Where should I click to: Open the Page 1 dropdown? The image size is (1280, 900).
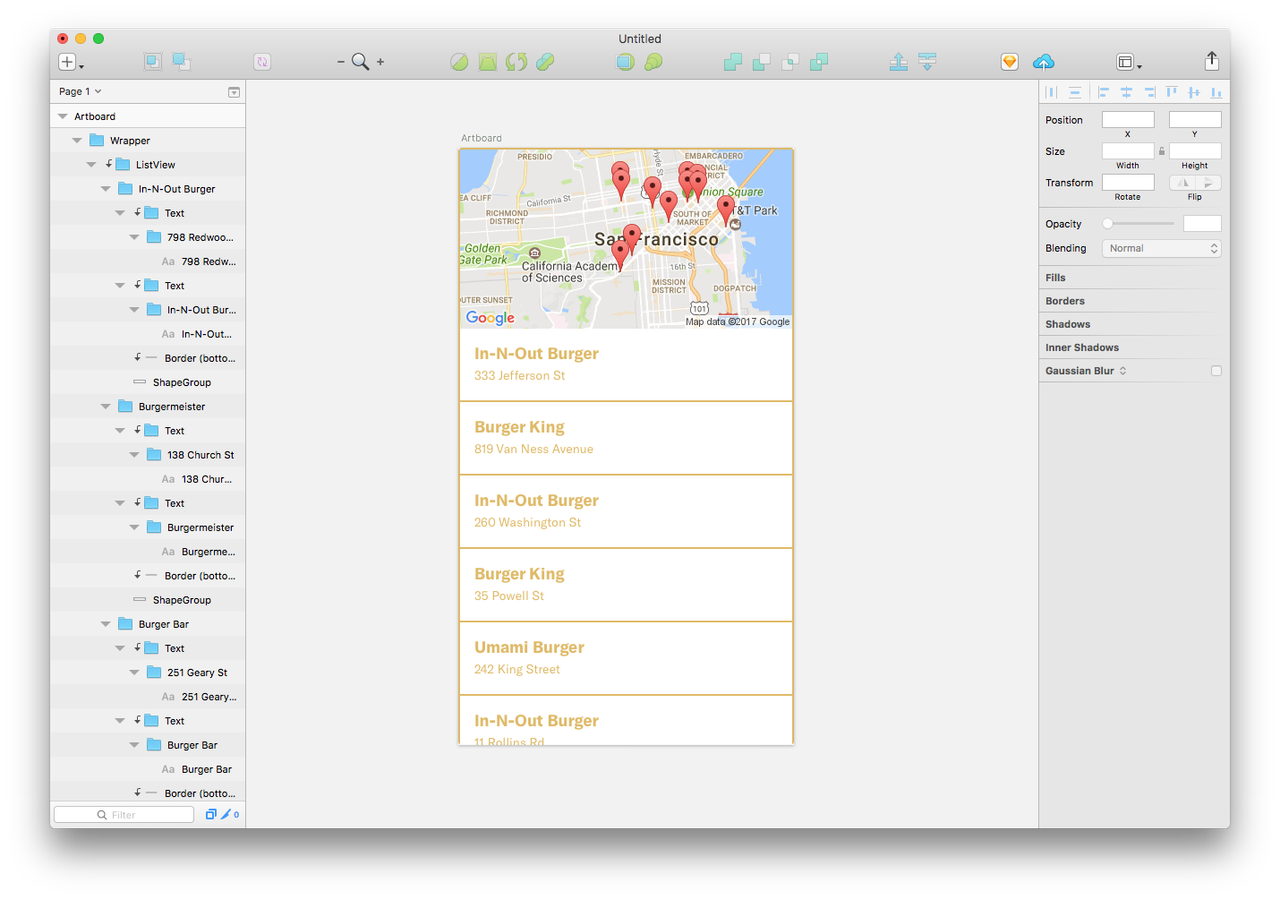coord(80,91)
